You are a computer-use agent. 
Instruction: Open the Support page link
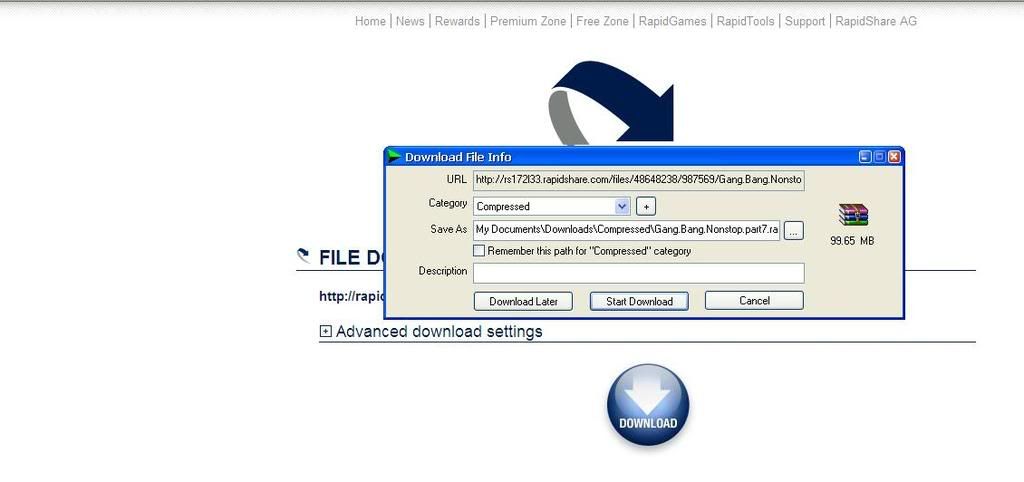[805, 22]
